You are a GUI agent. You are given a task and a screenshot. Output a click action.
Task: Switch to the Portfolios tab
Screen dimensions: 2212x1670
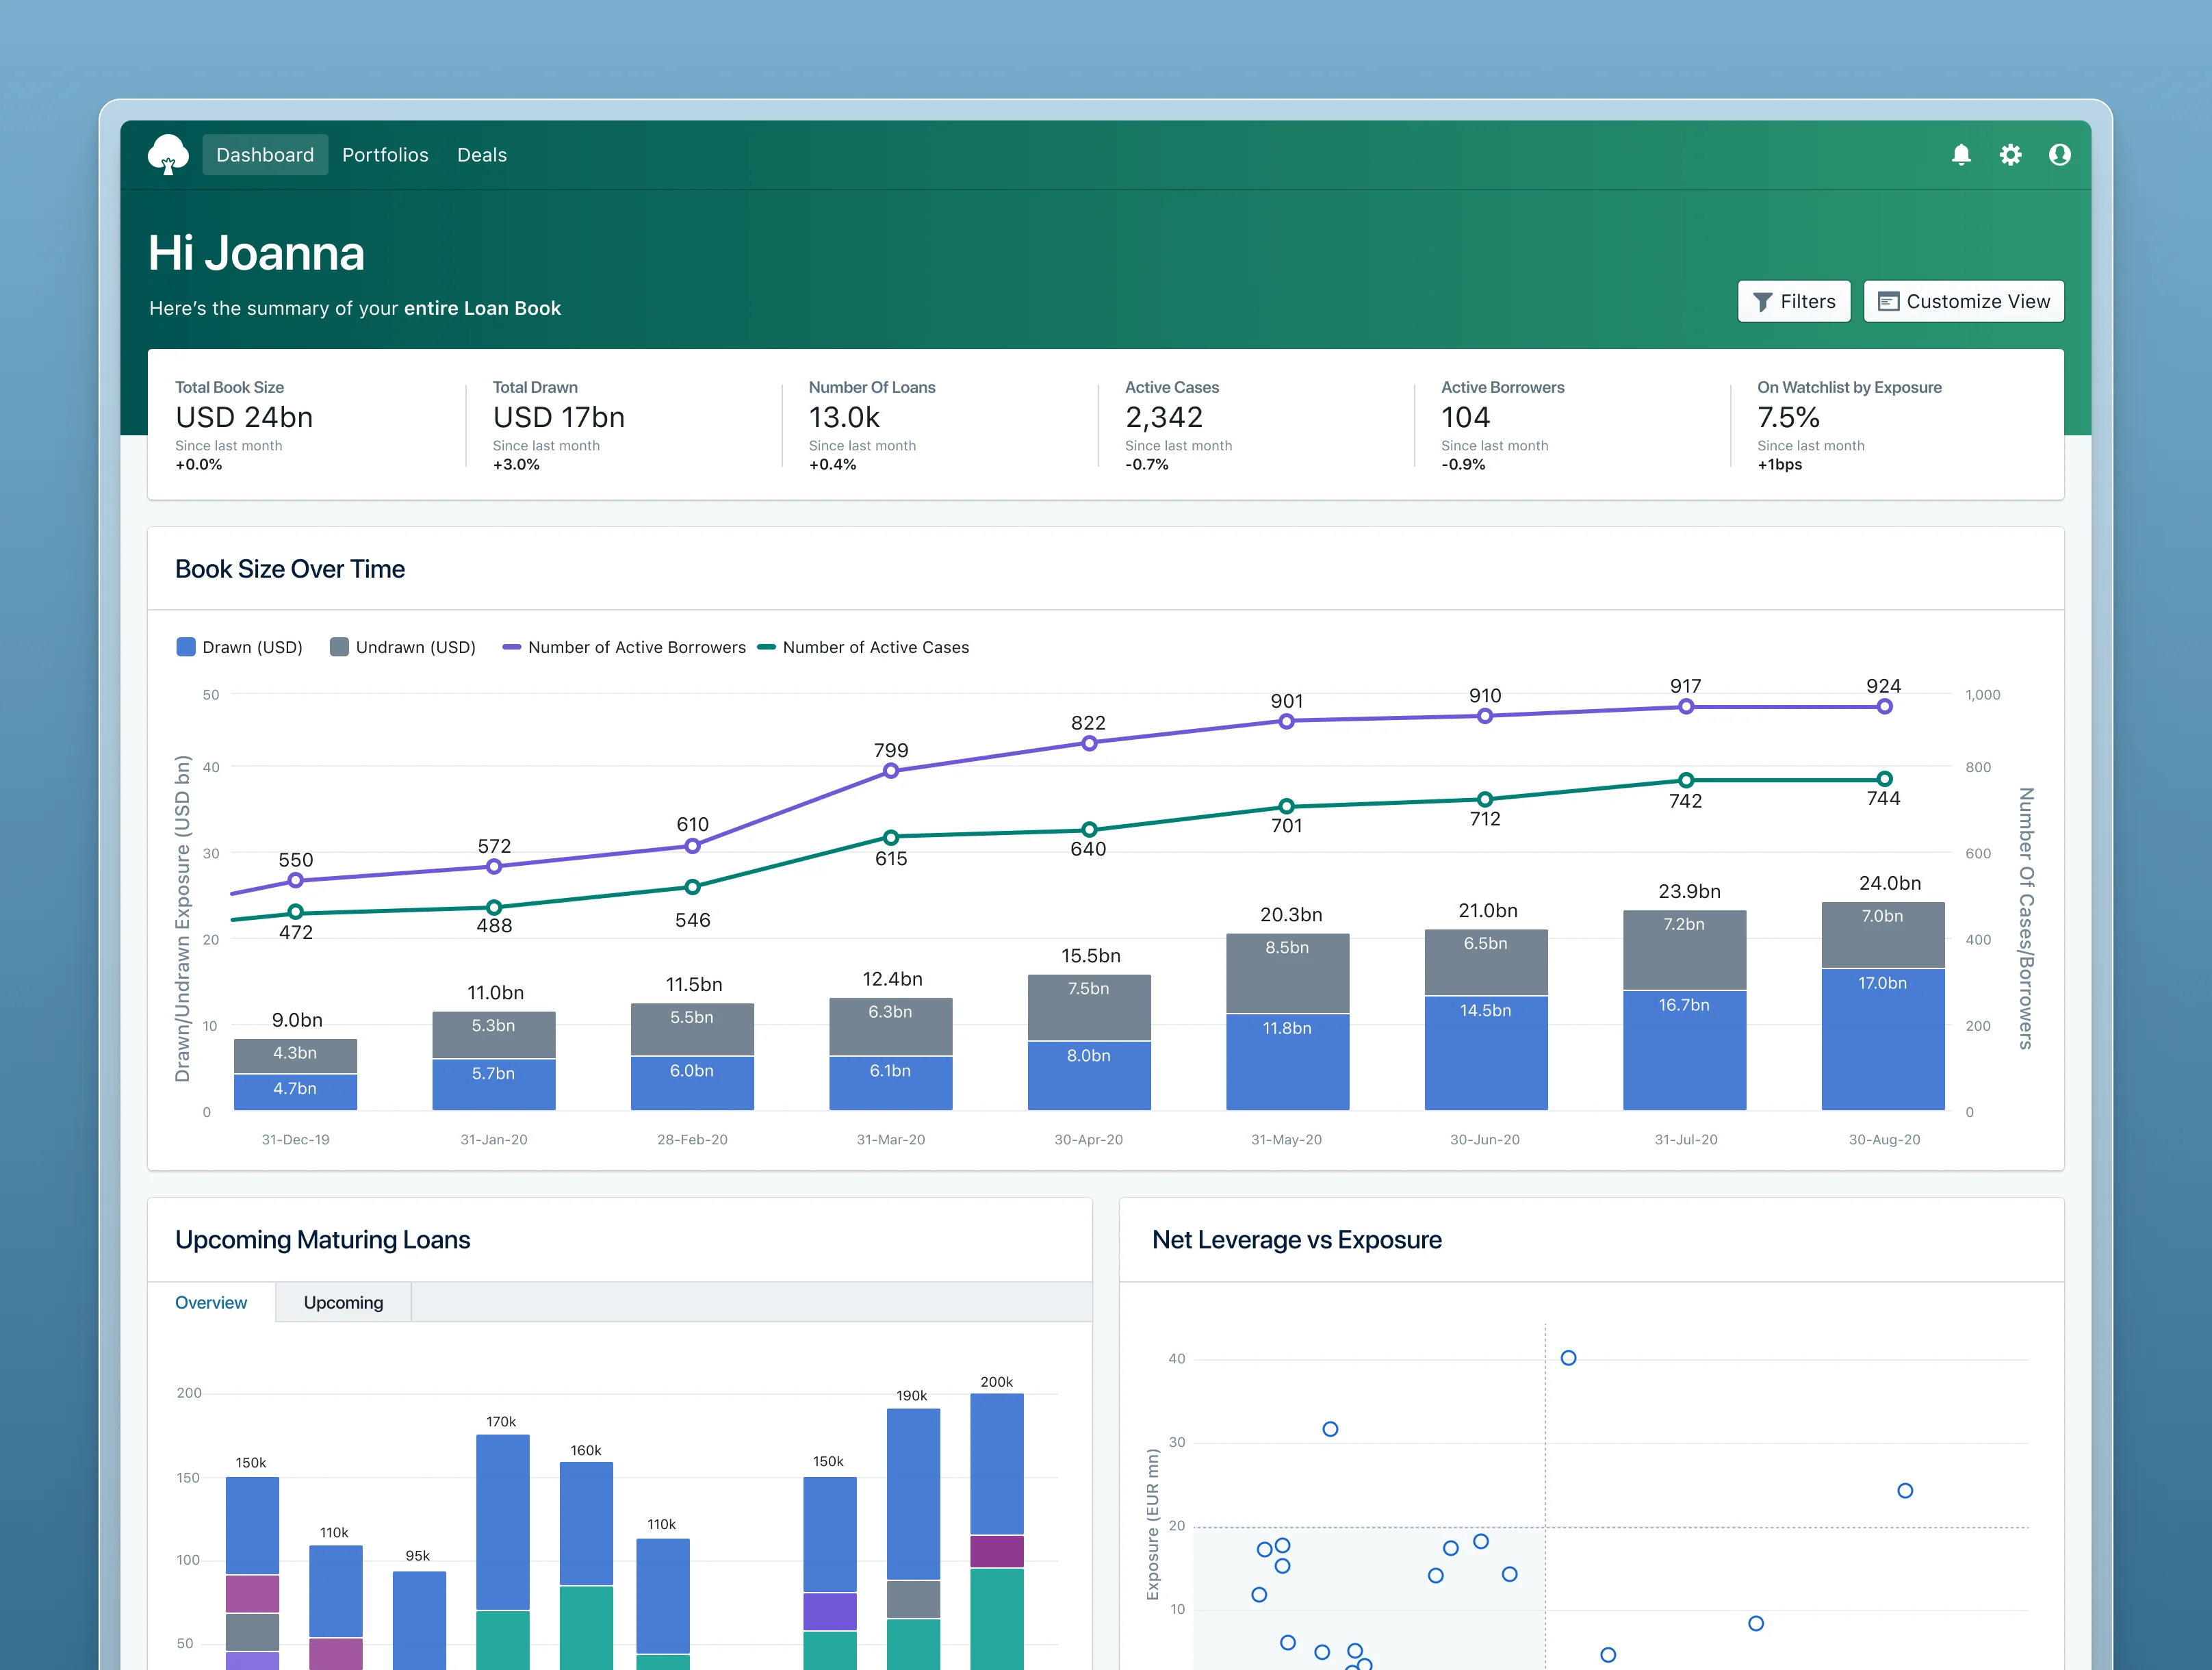[385, 154]
